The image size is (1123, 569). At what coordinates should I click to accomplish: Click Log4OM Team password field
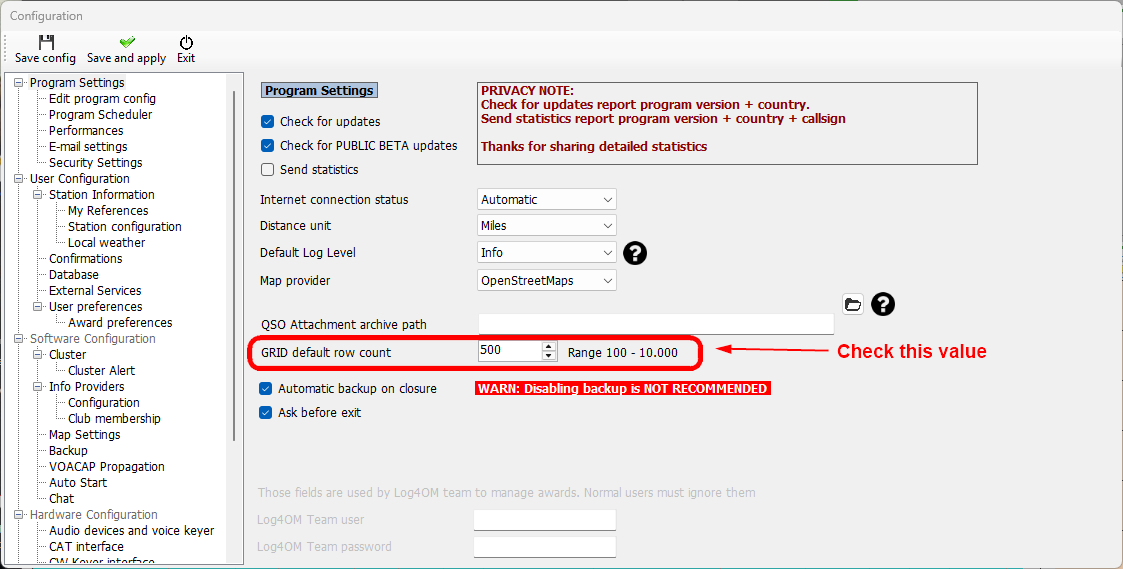click(545, 547)
